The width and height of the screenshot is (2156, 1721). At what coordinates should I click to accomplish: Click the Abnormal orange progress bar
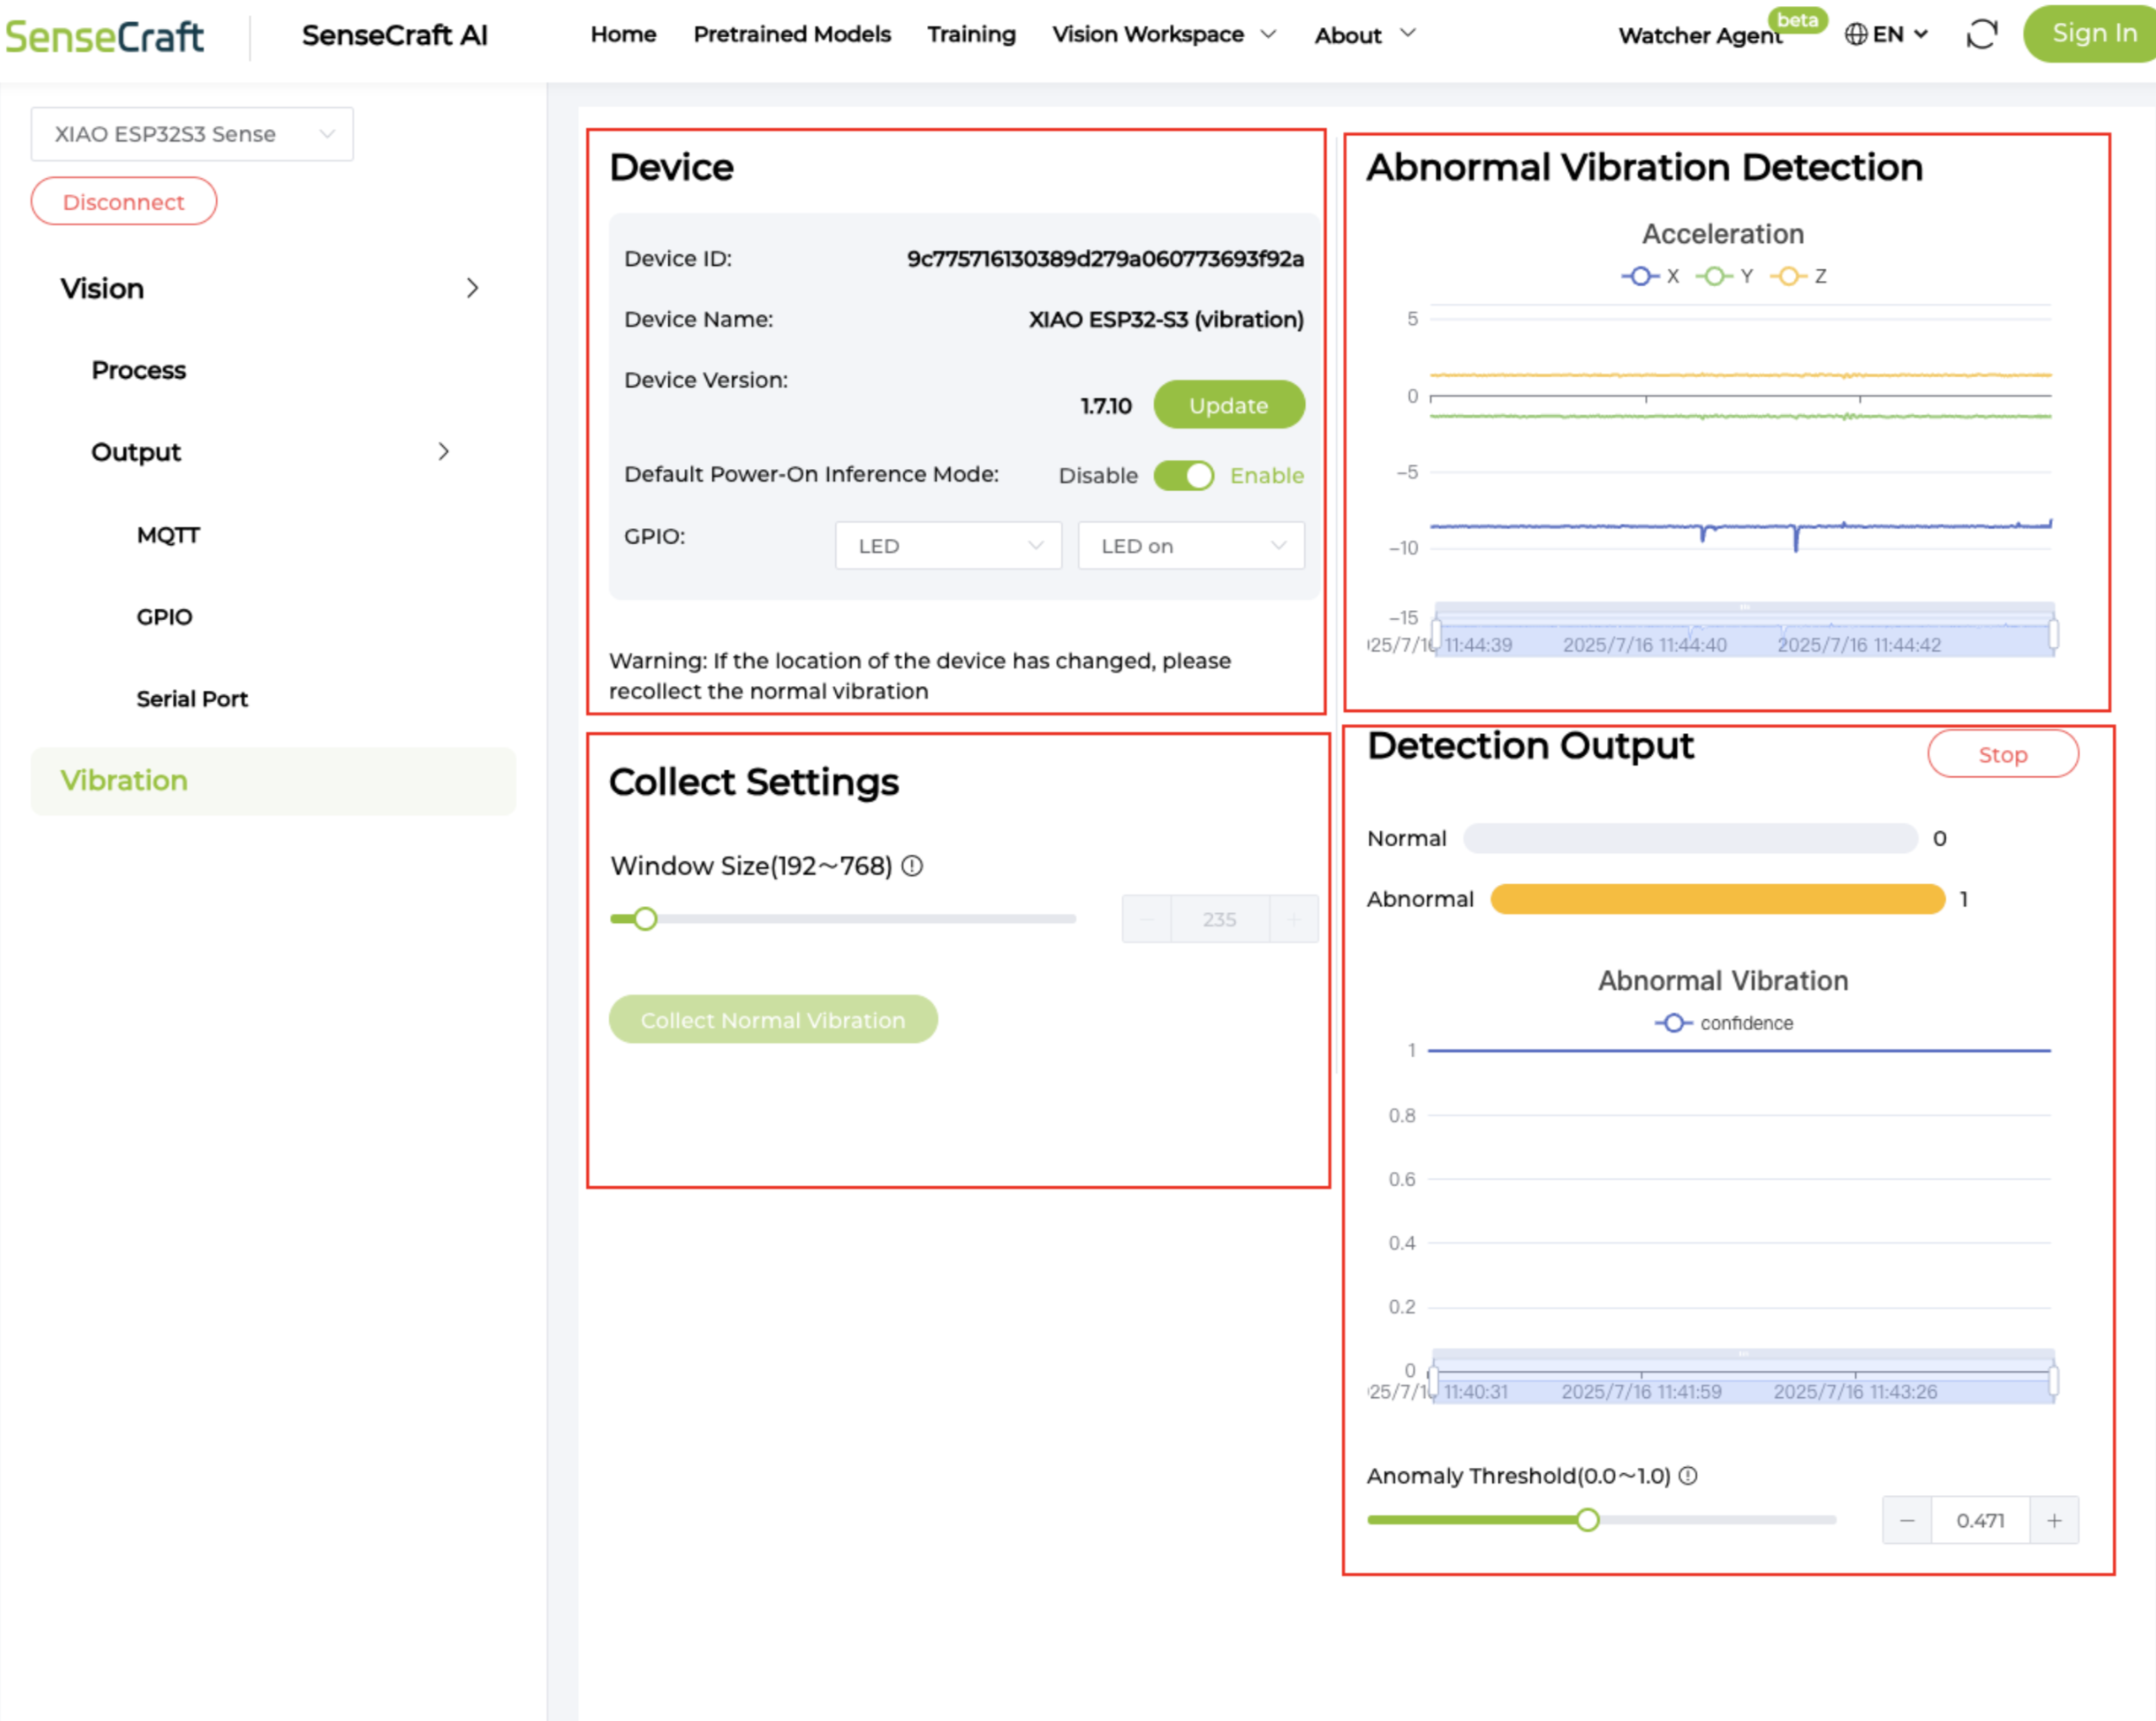point(1717,899)
